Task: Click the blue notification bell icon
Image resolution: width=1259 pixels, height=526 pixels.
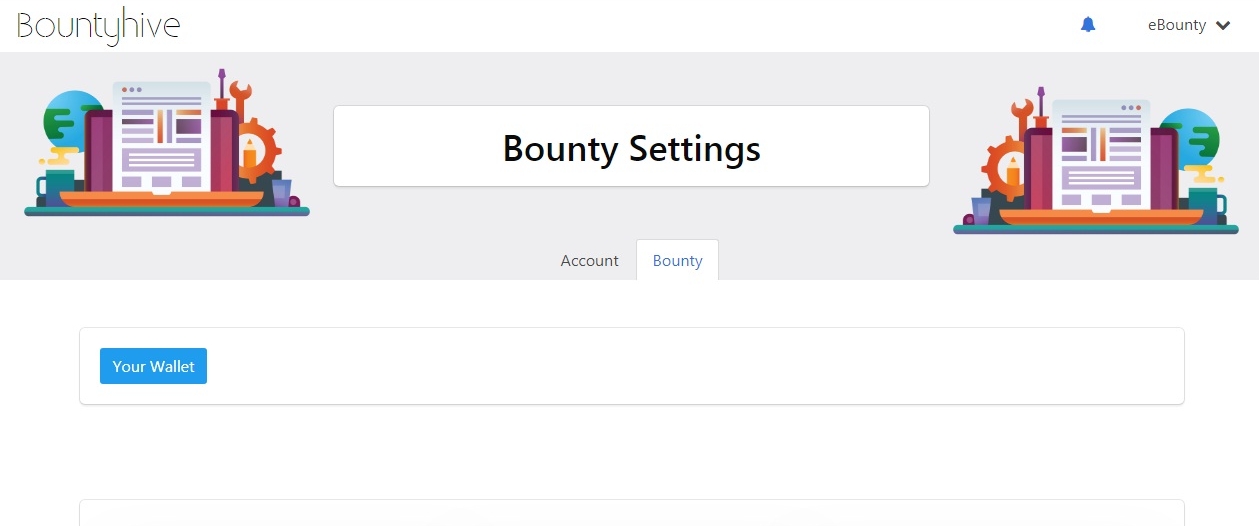Action: pyautogui.click(x=1088, y=25)
